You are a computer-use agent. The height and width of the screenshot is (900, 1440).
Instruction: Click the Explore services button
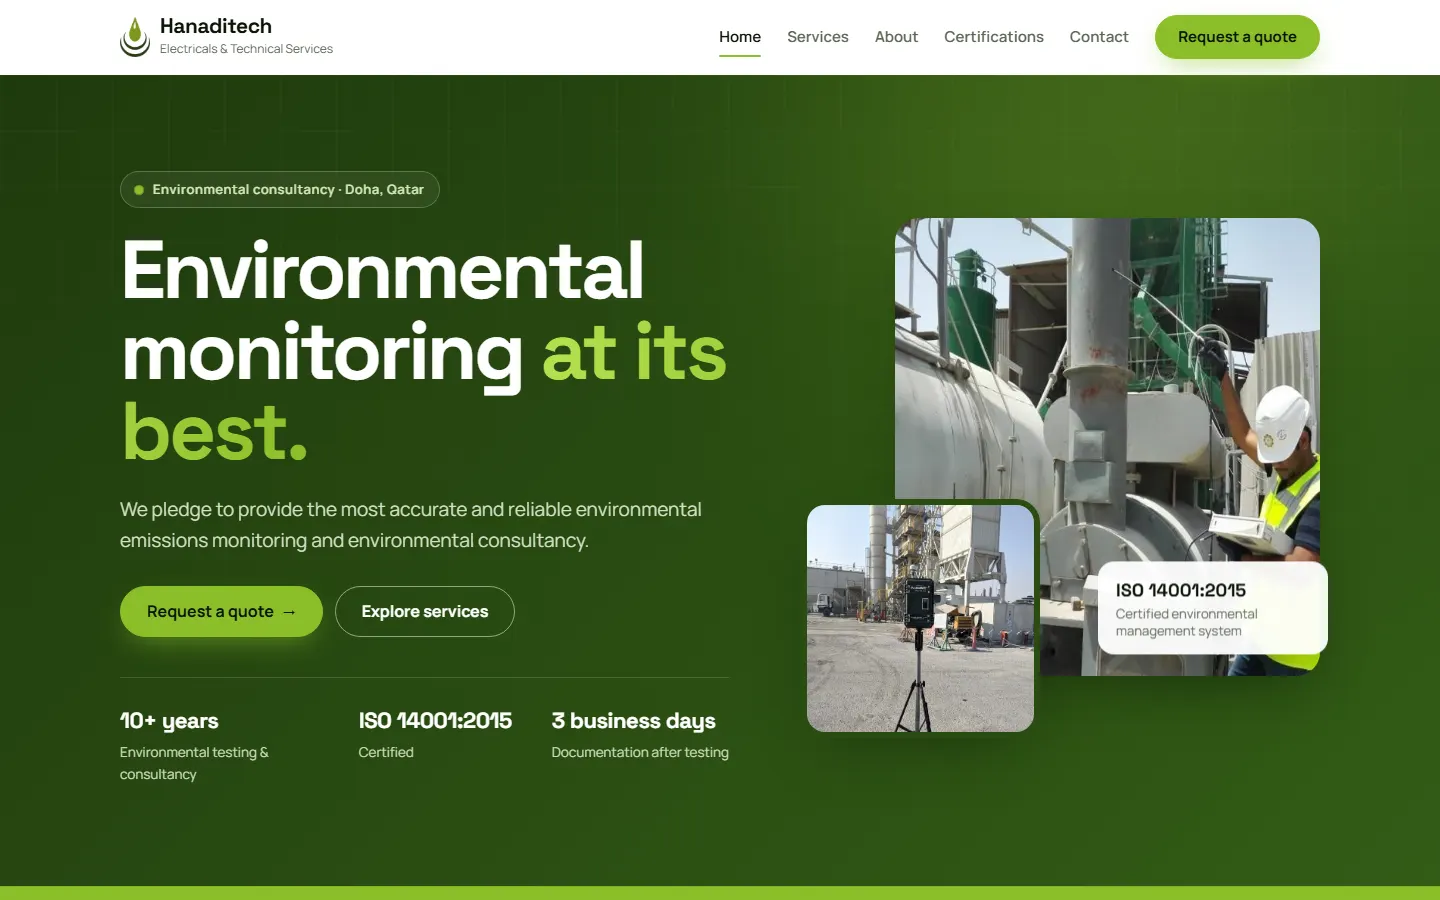[425, 611]
